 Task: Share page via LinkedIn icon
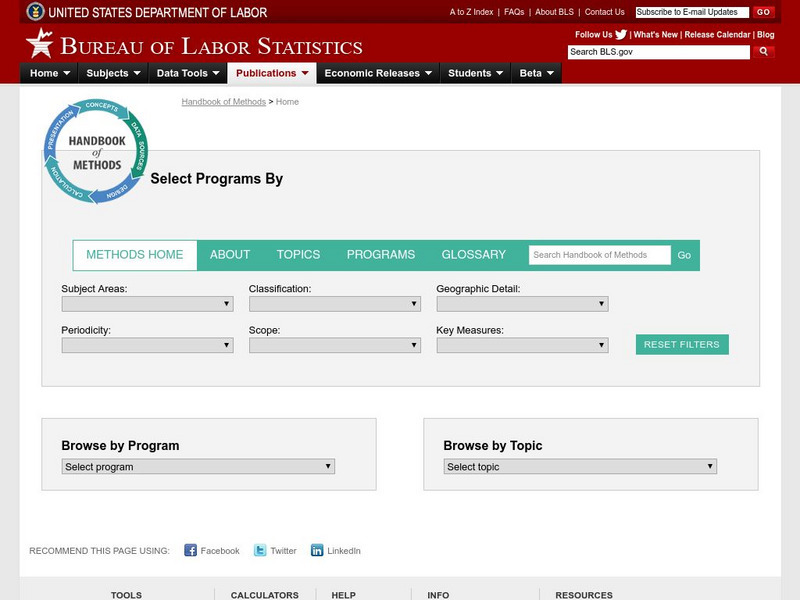point(317,550)
